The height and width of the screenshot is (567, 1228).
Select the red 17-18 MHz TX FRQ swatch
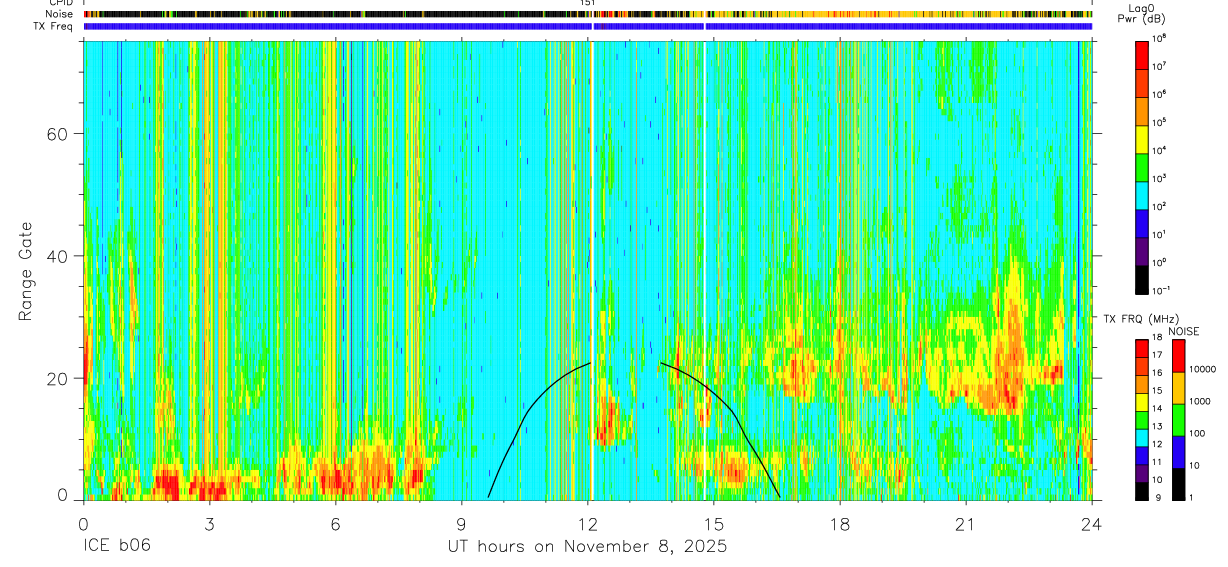tap(1142, 348)
